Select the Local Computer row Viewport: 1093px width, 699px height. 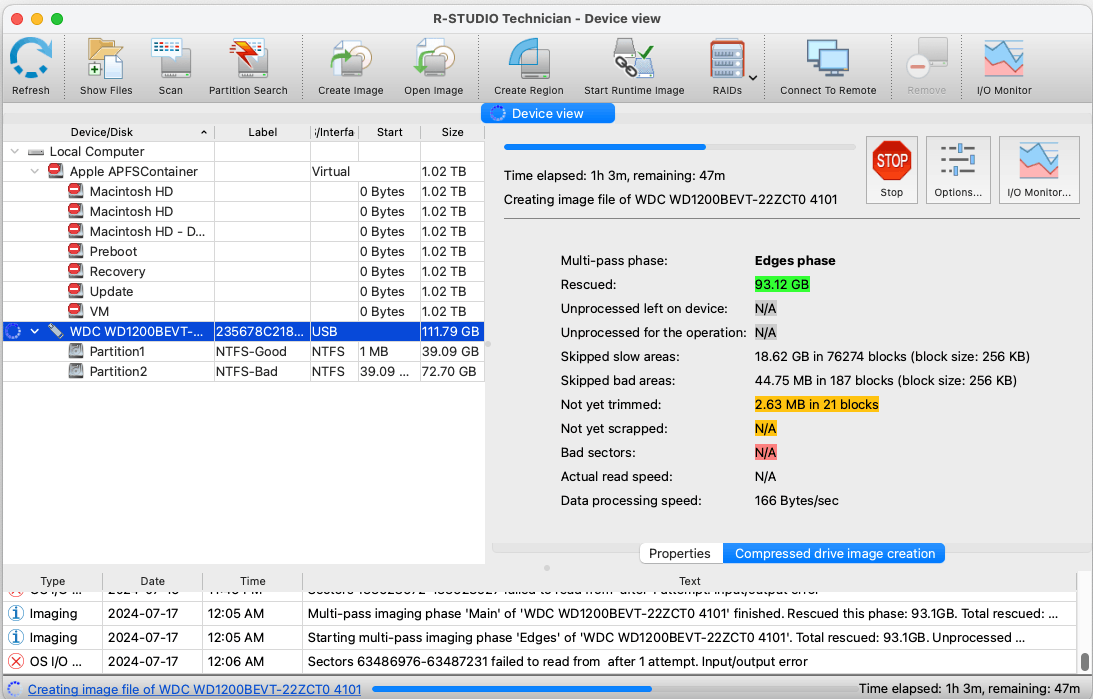coord(243,151)
